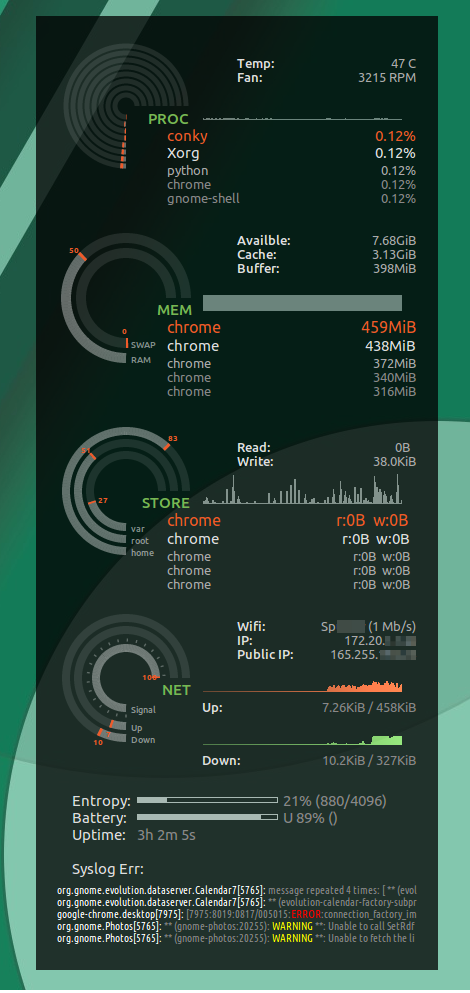Click the Wifi: label
470x993 pixels.
[251, 627]
